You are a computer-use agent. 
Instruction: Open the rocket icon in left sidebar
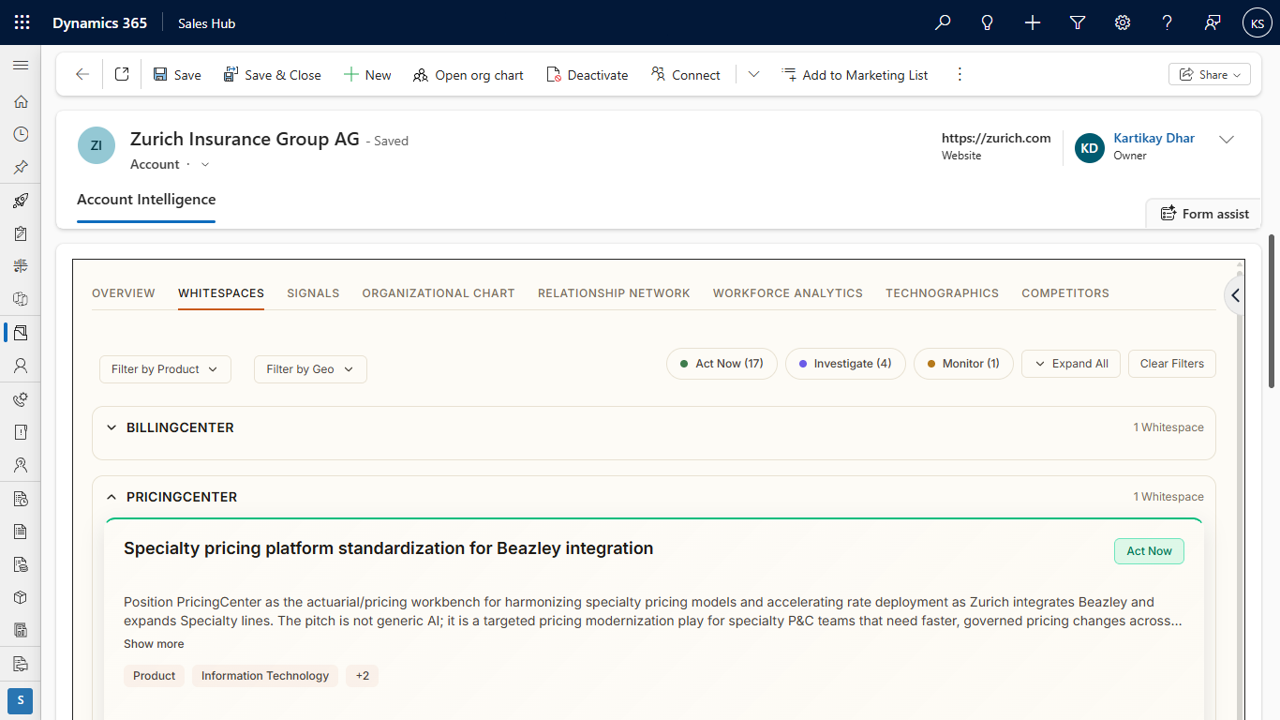click(x=20, y=200)
